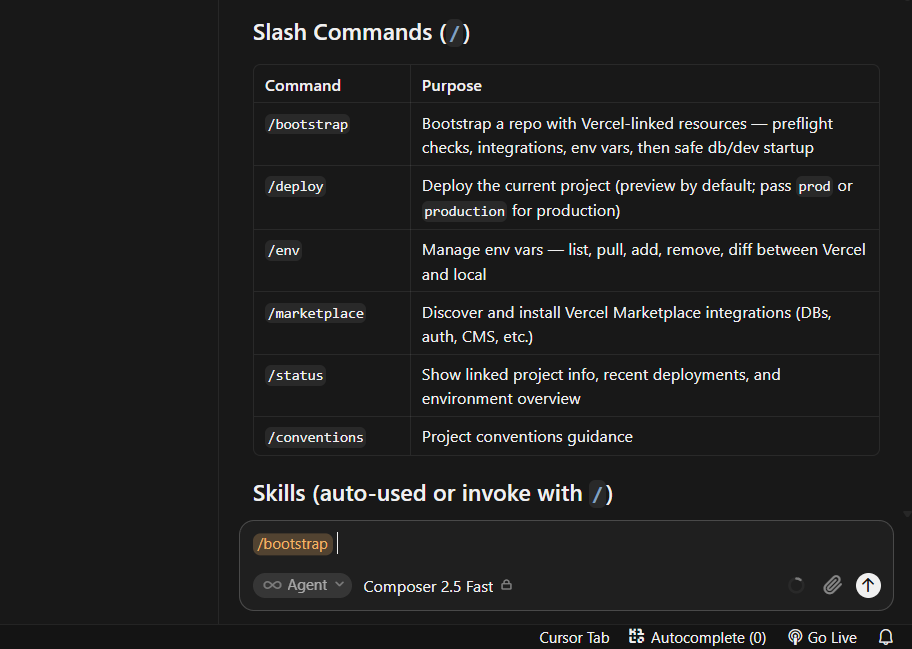912x649 pixels.
Task: Open the Agent mode dropdown chevron
Action: pyautogui.click(x=340, y=584)
